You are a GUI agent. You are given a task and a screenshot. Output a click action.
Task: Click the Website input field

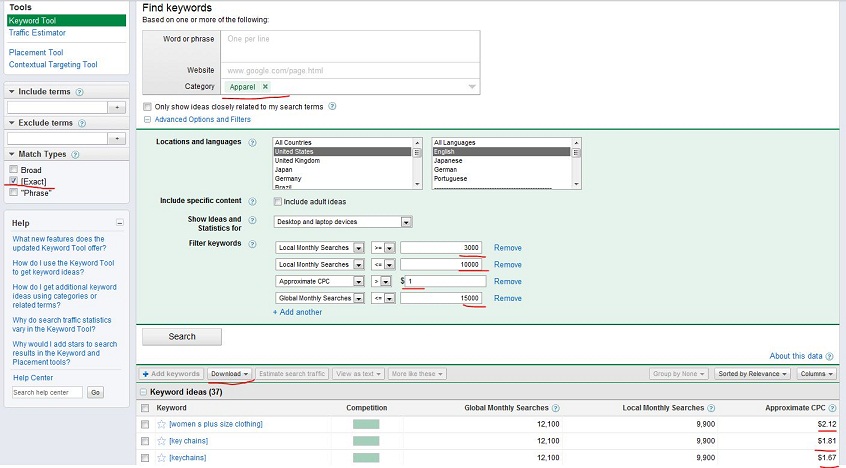coord(350,71)
